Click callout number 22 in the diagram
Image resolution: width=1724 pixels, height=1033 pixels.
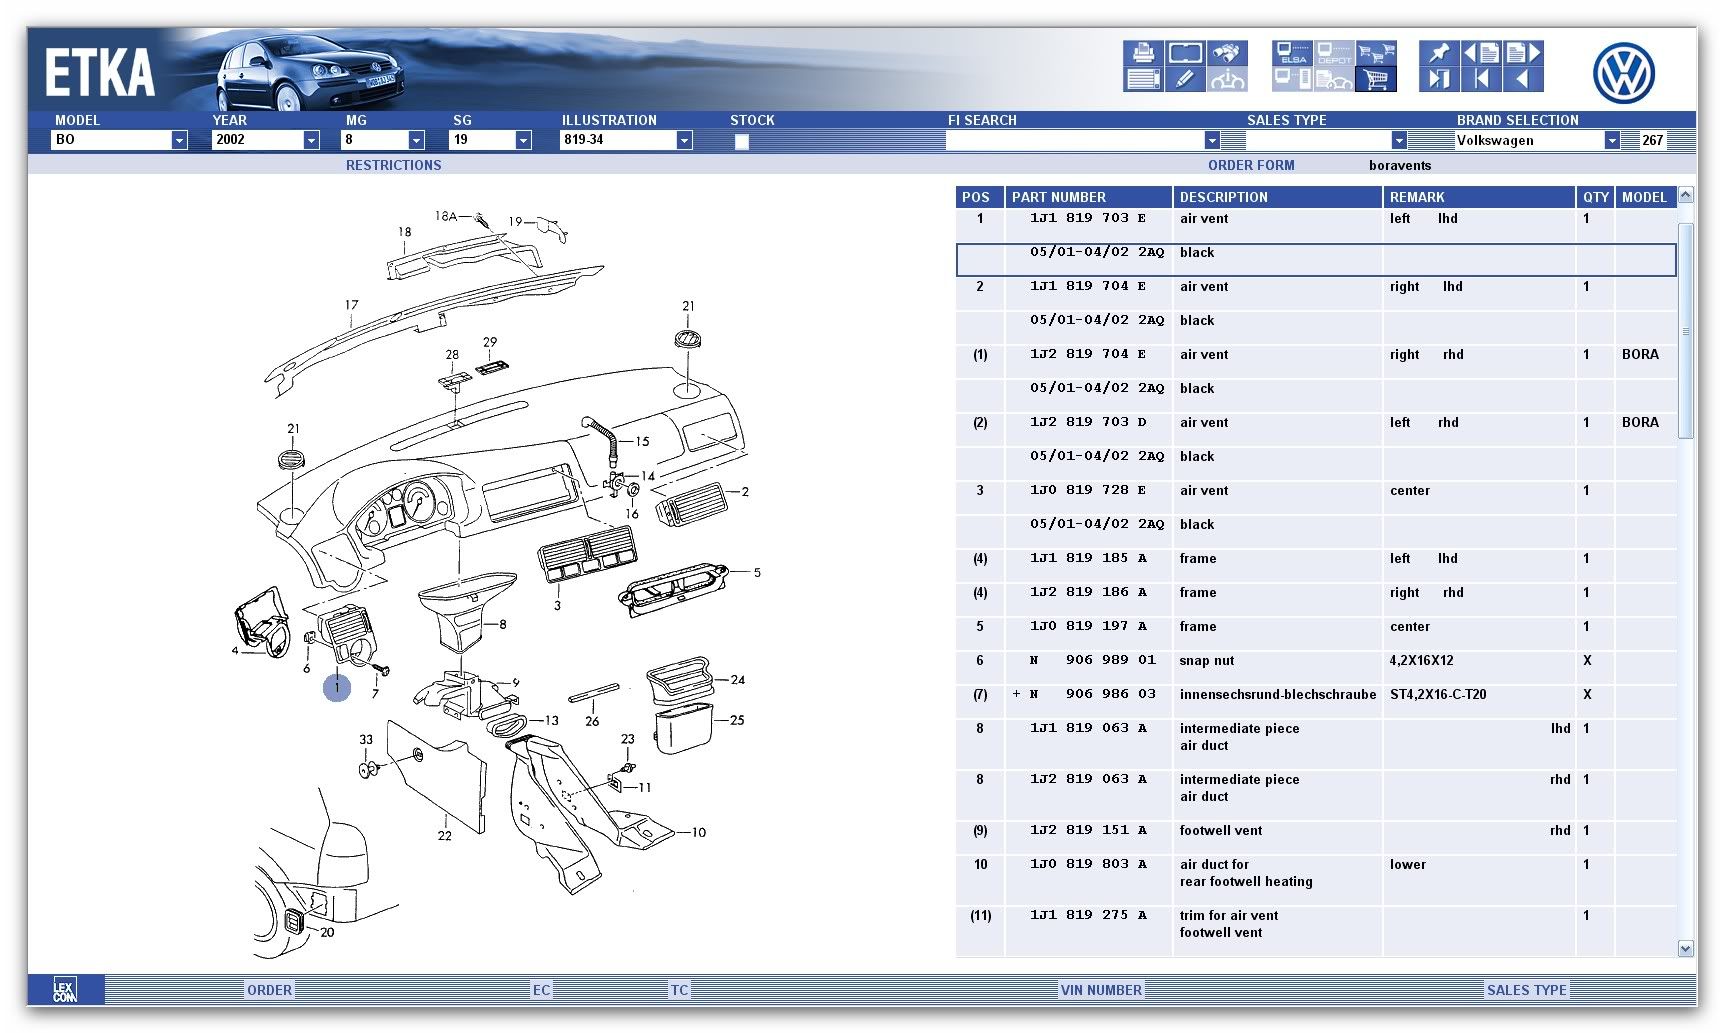444,836
